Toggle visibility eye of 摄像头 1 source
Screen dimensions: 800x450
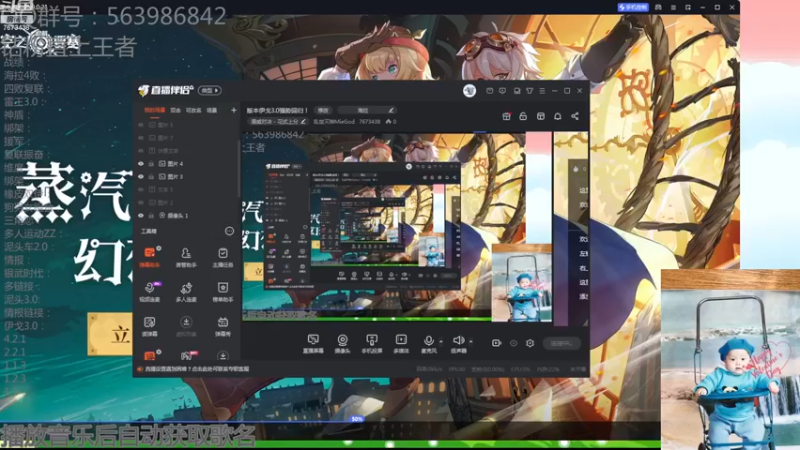[x=141, y=216]
